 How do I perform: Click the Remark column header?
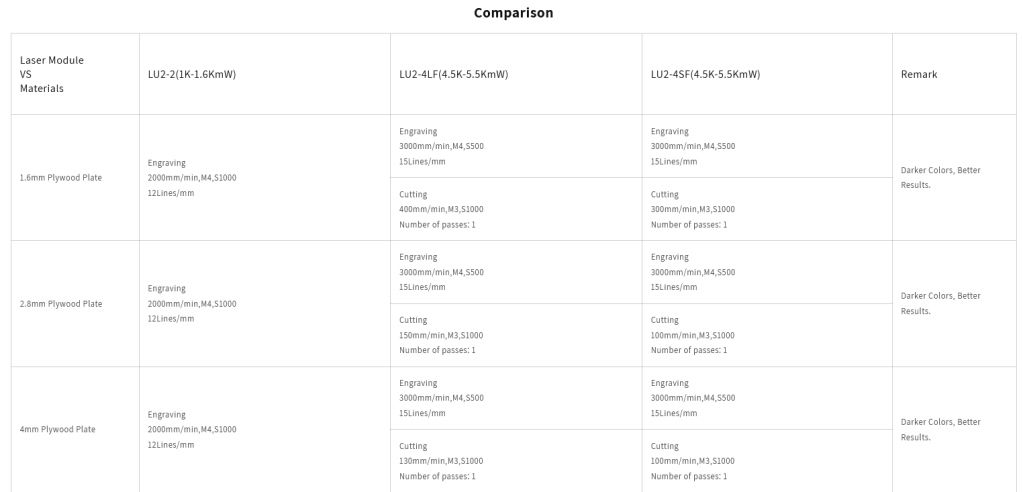pos(919,74)
